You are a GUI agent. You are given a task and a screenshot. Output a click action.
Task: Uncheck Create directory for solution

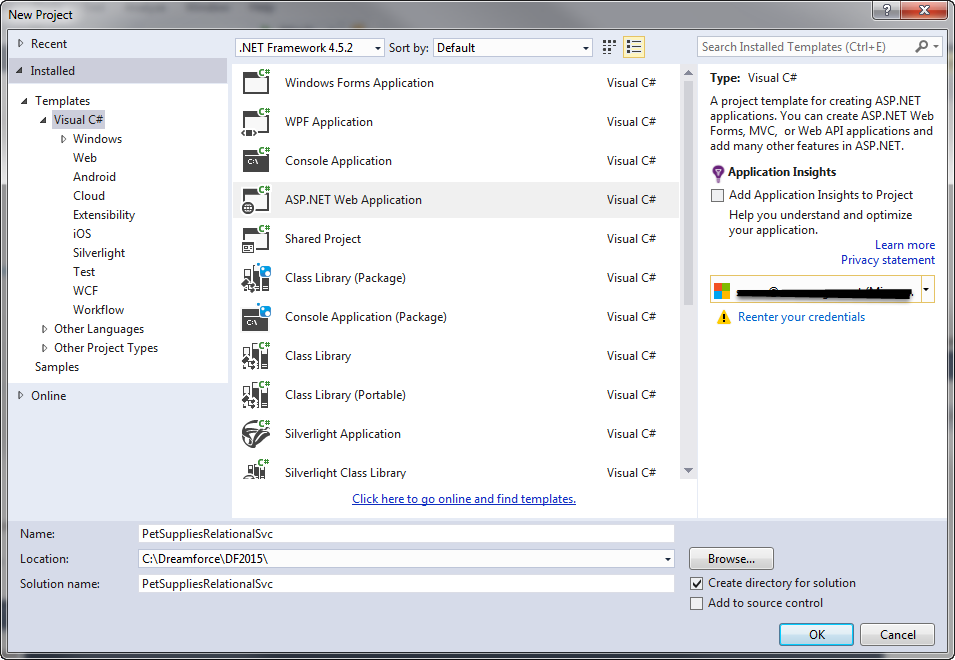[697, 583]
